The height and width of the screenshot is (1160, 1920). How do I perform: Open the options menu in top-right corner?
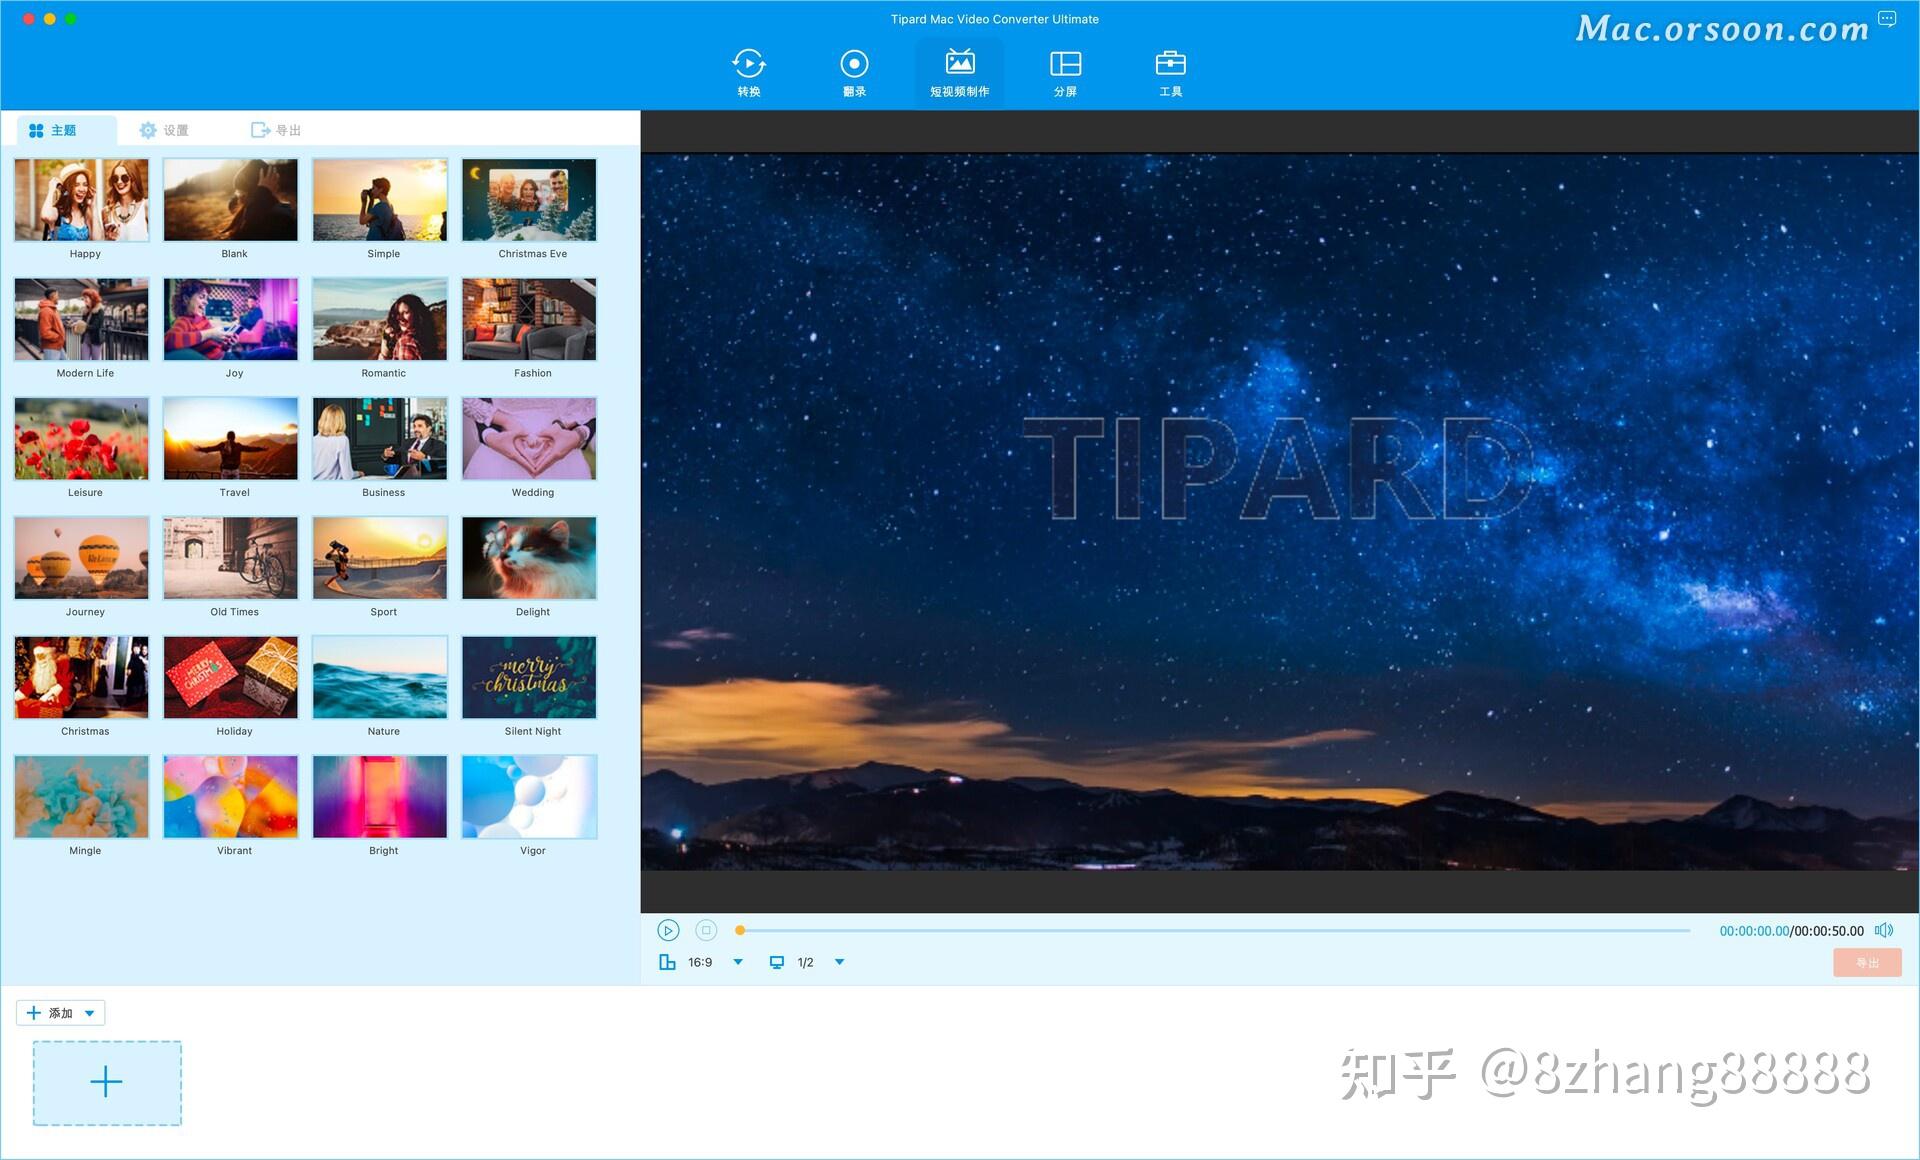pos(1888,17)
